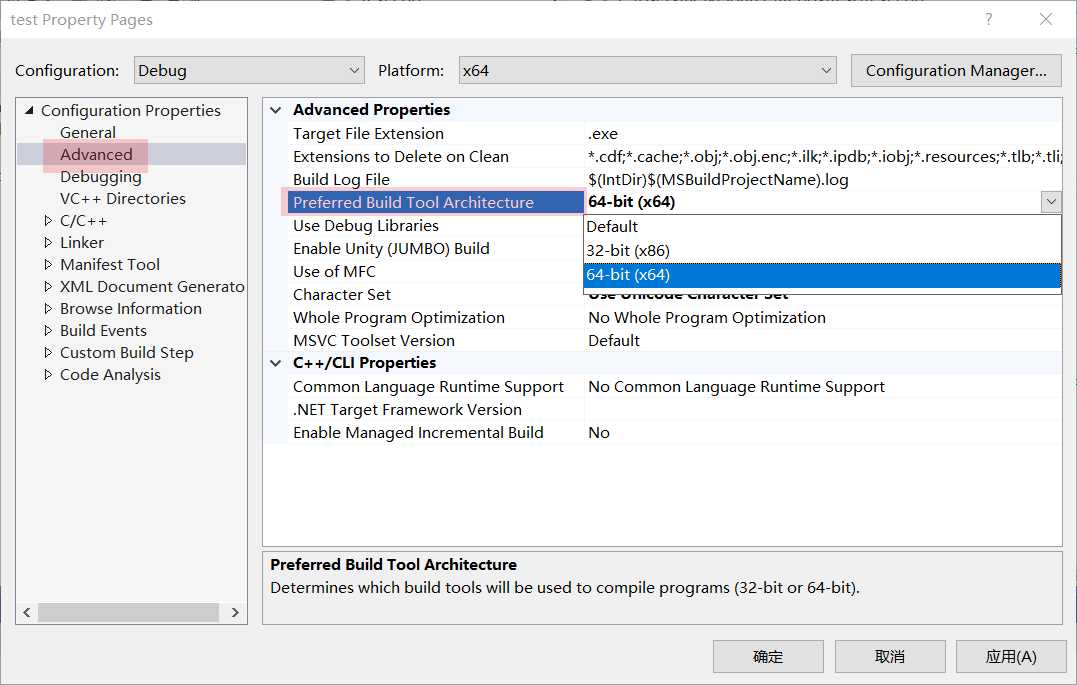
Task: Click the Preferred Build Tool Architecture dropdown arrow
Action: [x=1051, y=202]
